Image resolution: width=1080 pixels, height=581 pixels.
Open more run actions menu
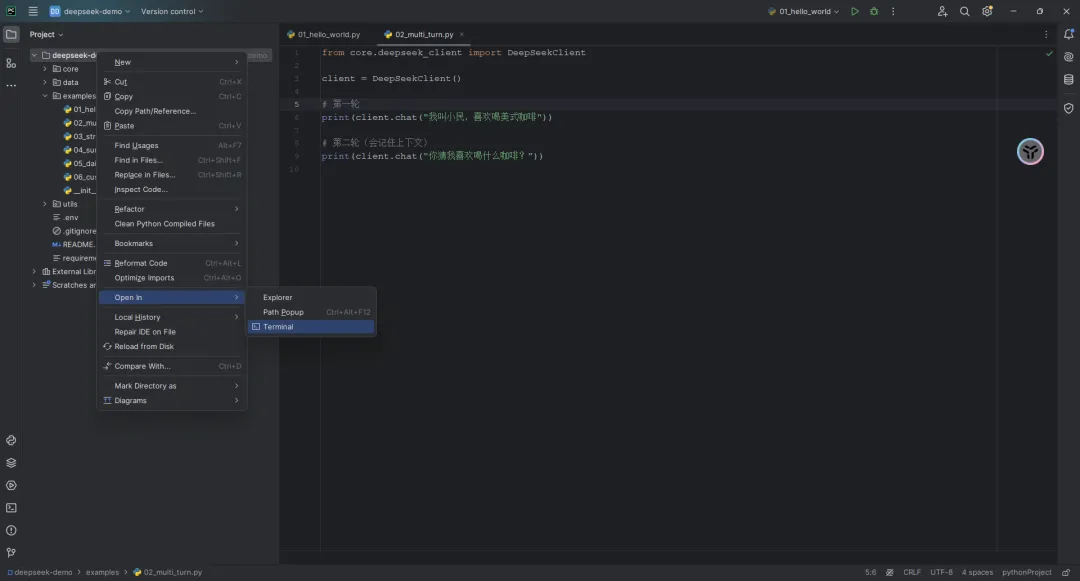pos(893,12)
